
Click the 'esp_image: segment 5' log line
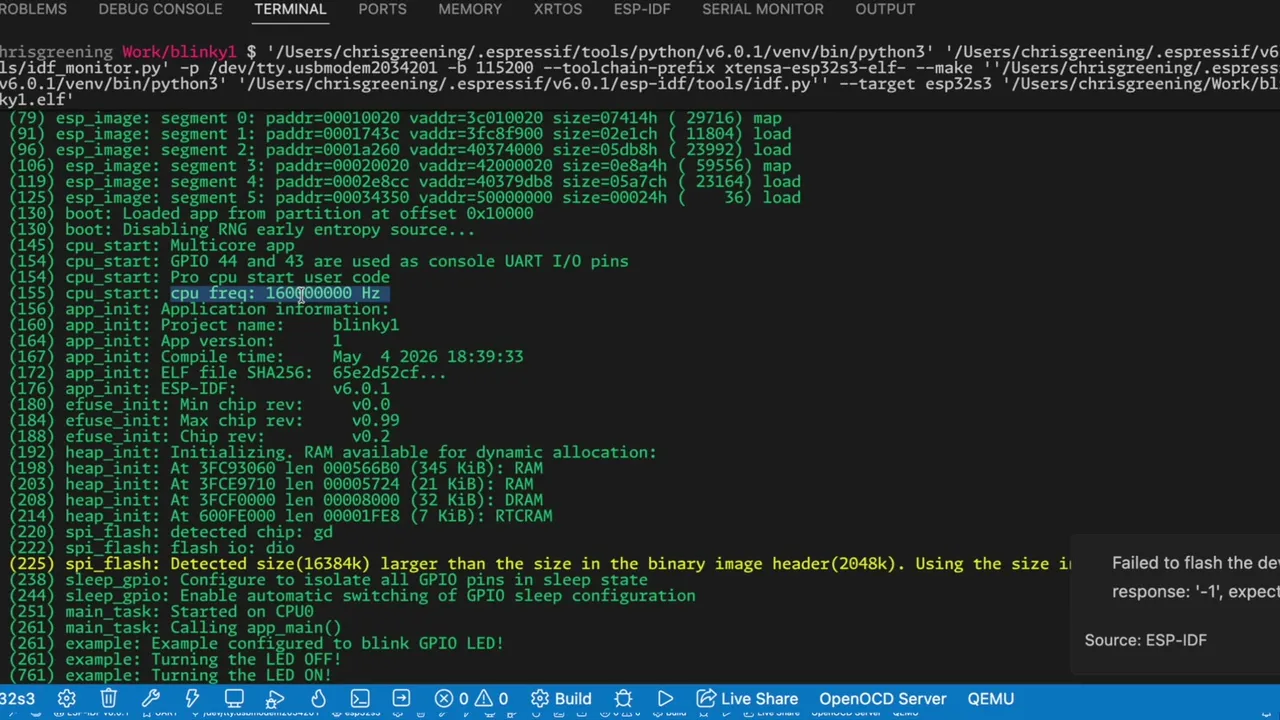(405, 197)
